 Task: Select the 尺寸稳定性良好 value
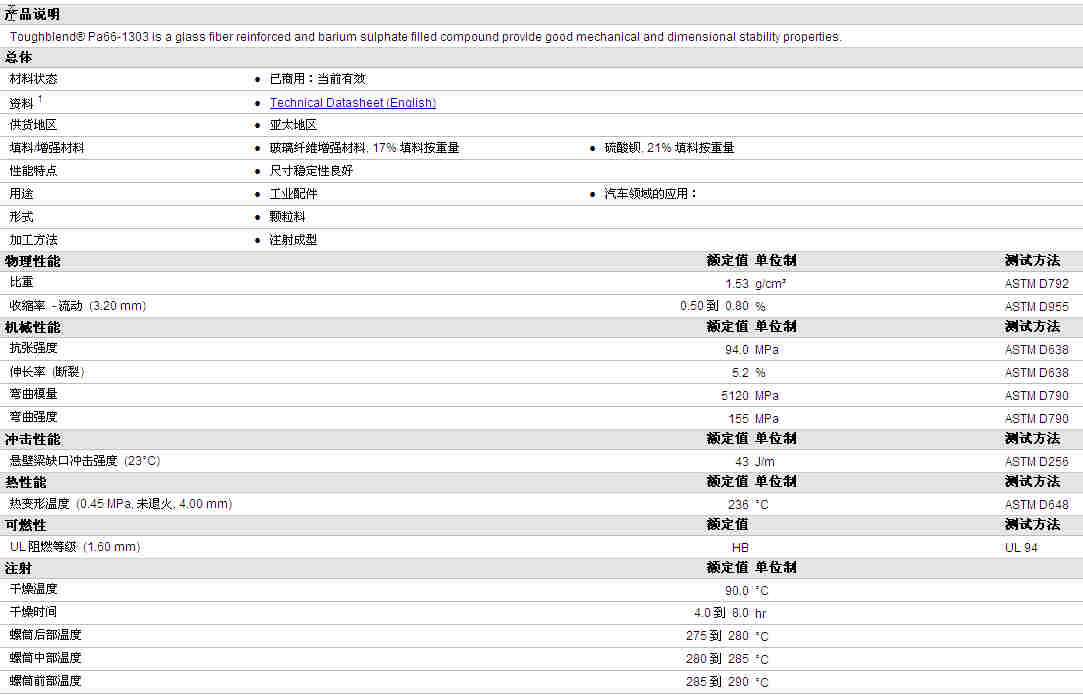pyautogui.click(x=311, y=171)
